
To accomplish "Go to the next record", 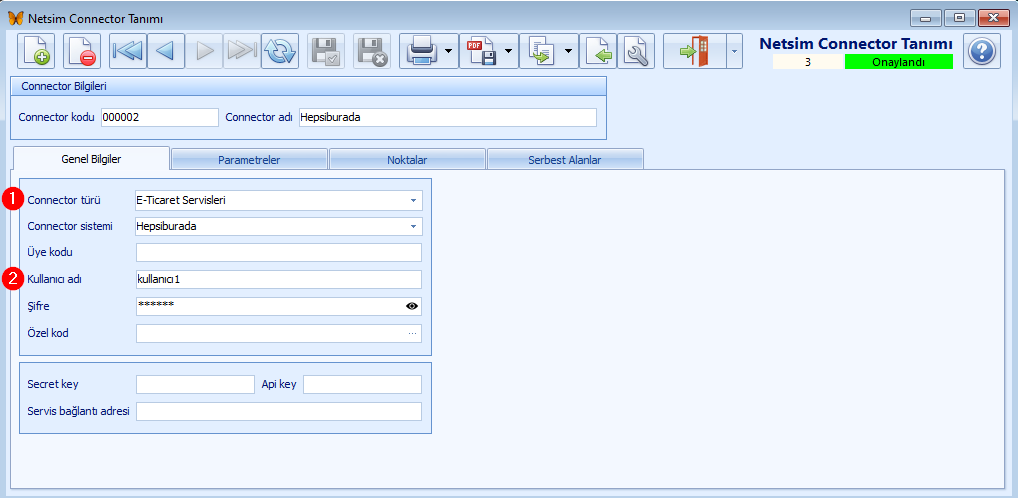I will coord(204,51).
